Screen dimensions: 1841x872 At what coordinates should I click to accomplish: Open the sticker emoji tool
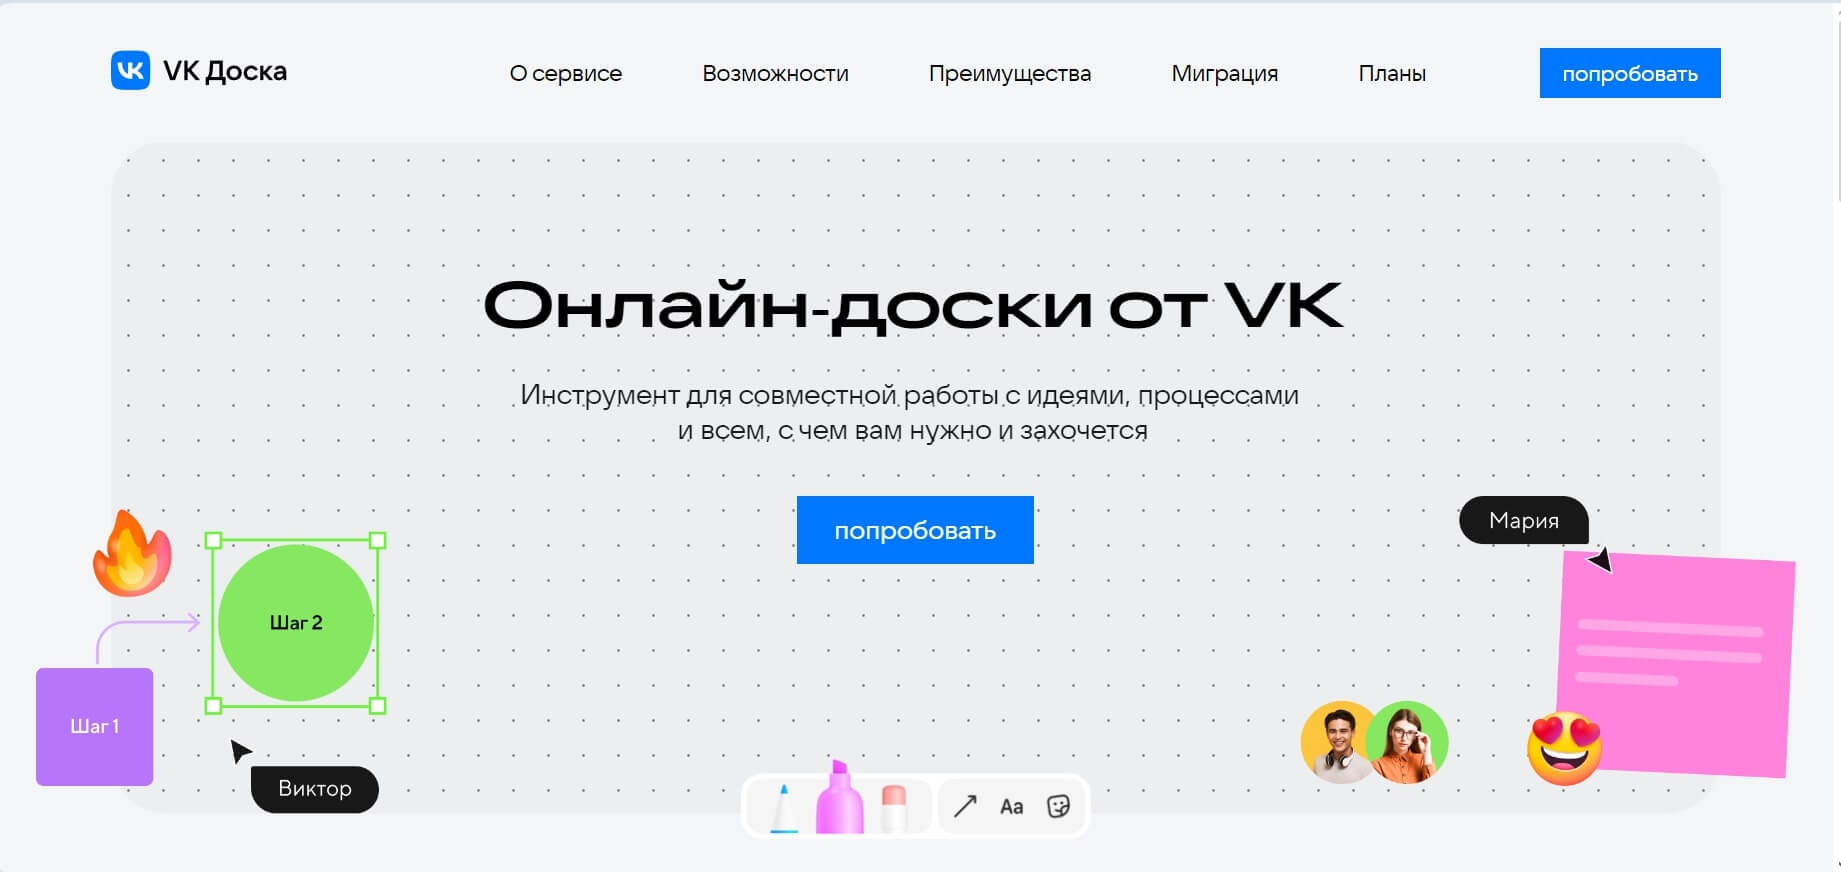click(x=1058, y=806)
